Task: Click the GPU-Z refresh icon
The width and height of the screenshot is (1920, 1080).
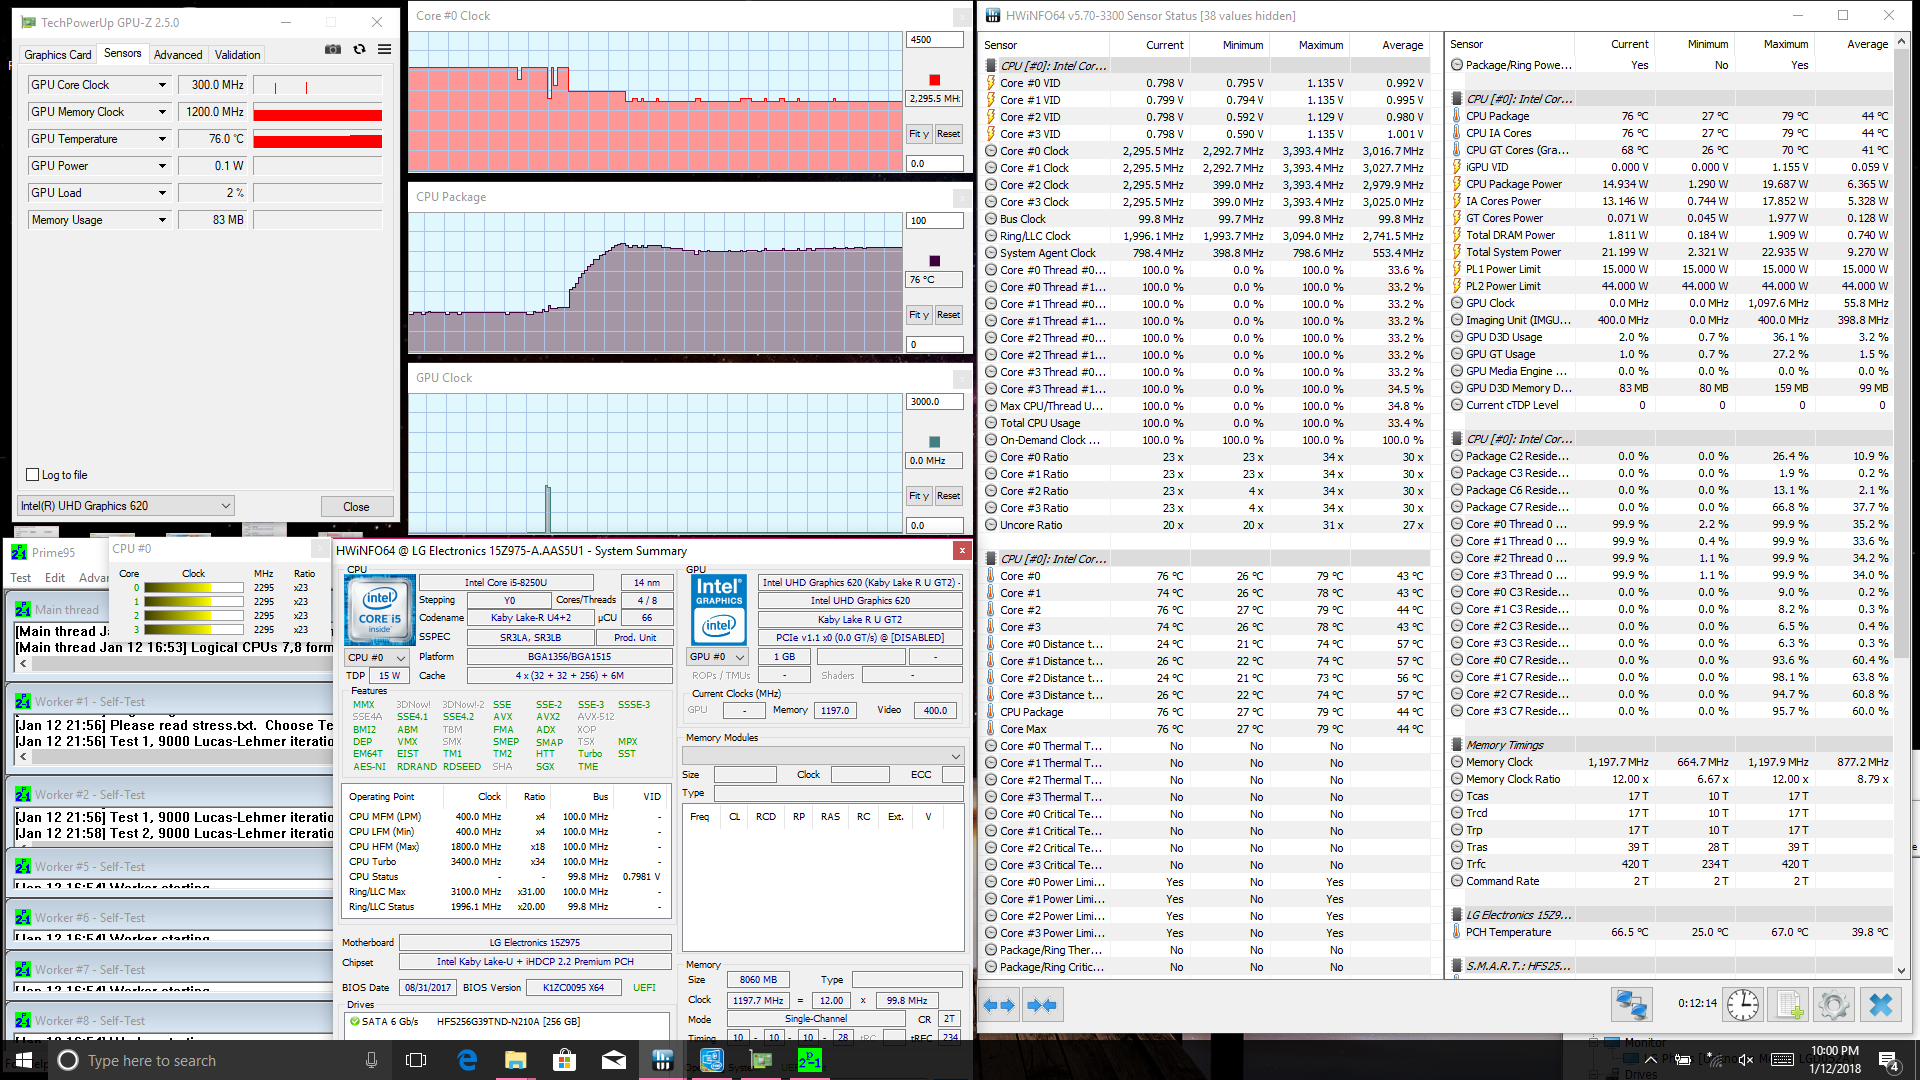Action: point(359,49)
